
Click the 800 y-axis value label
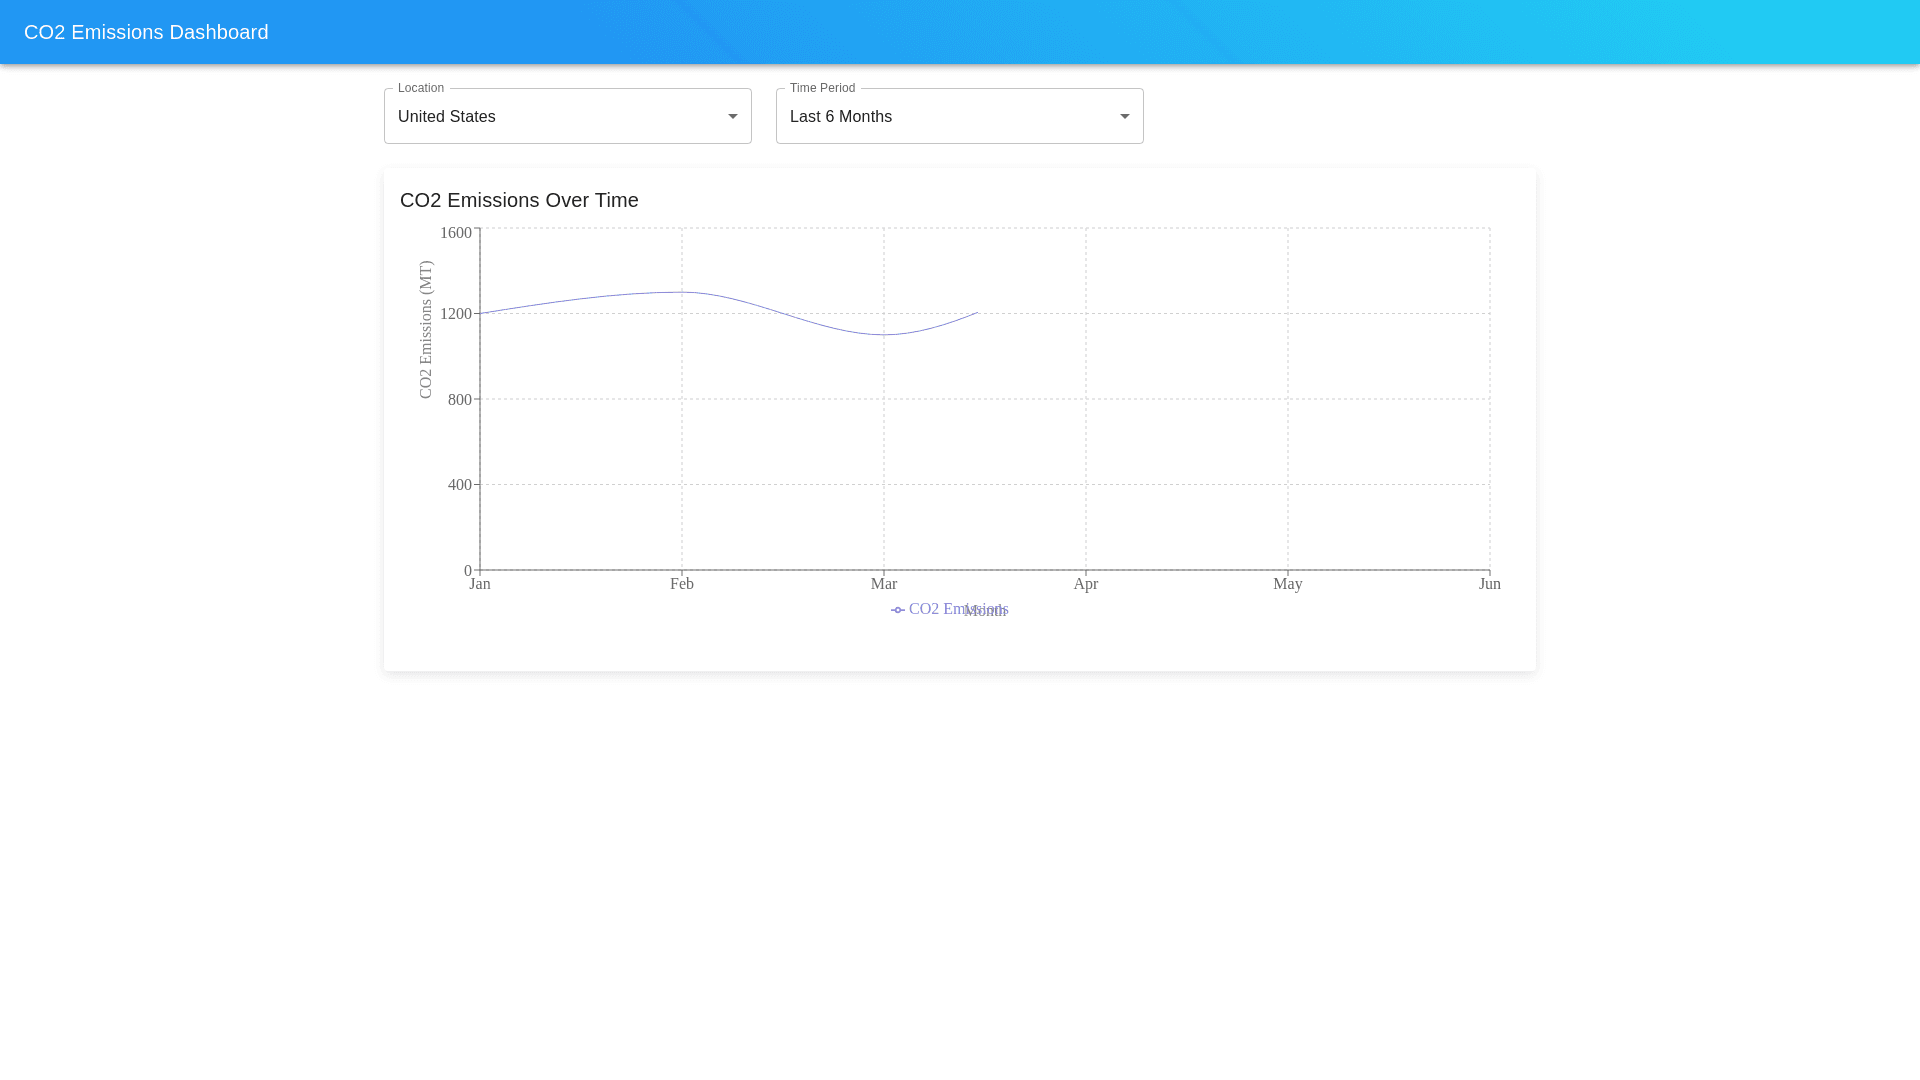pos(459,400)
